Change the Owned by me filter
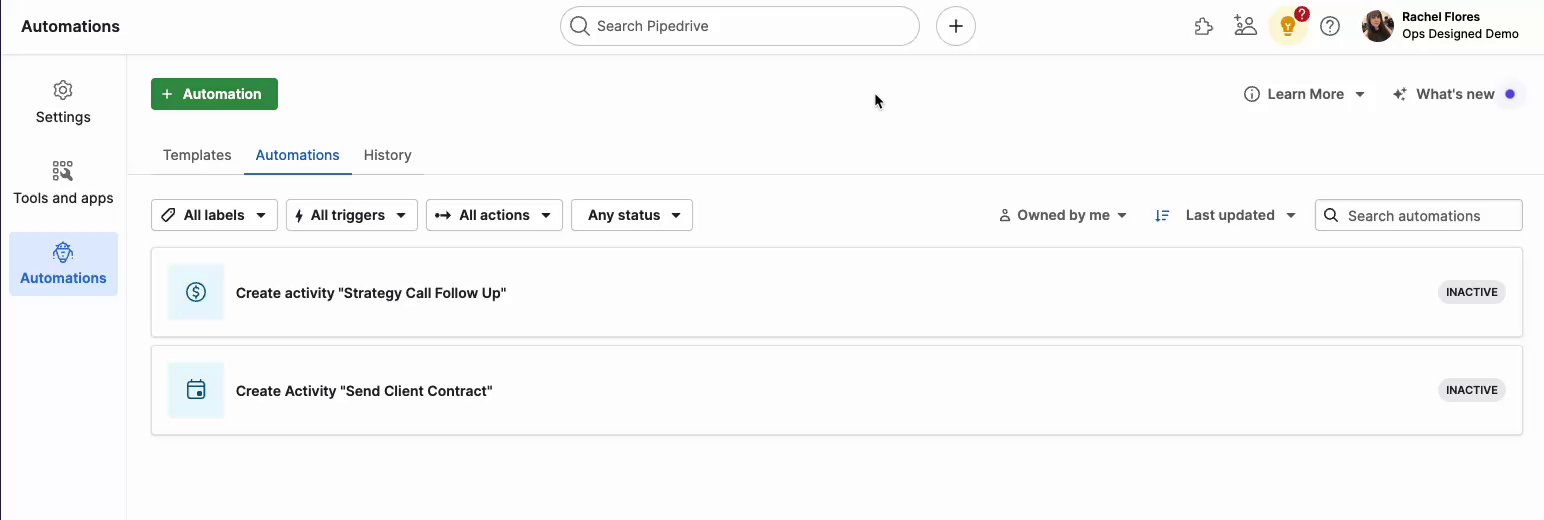Image resolution: width=1544 pixels, height=520 pixels. (1063, 215)
